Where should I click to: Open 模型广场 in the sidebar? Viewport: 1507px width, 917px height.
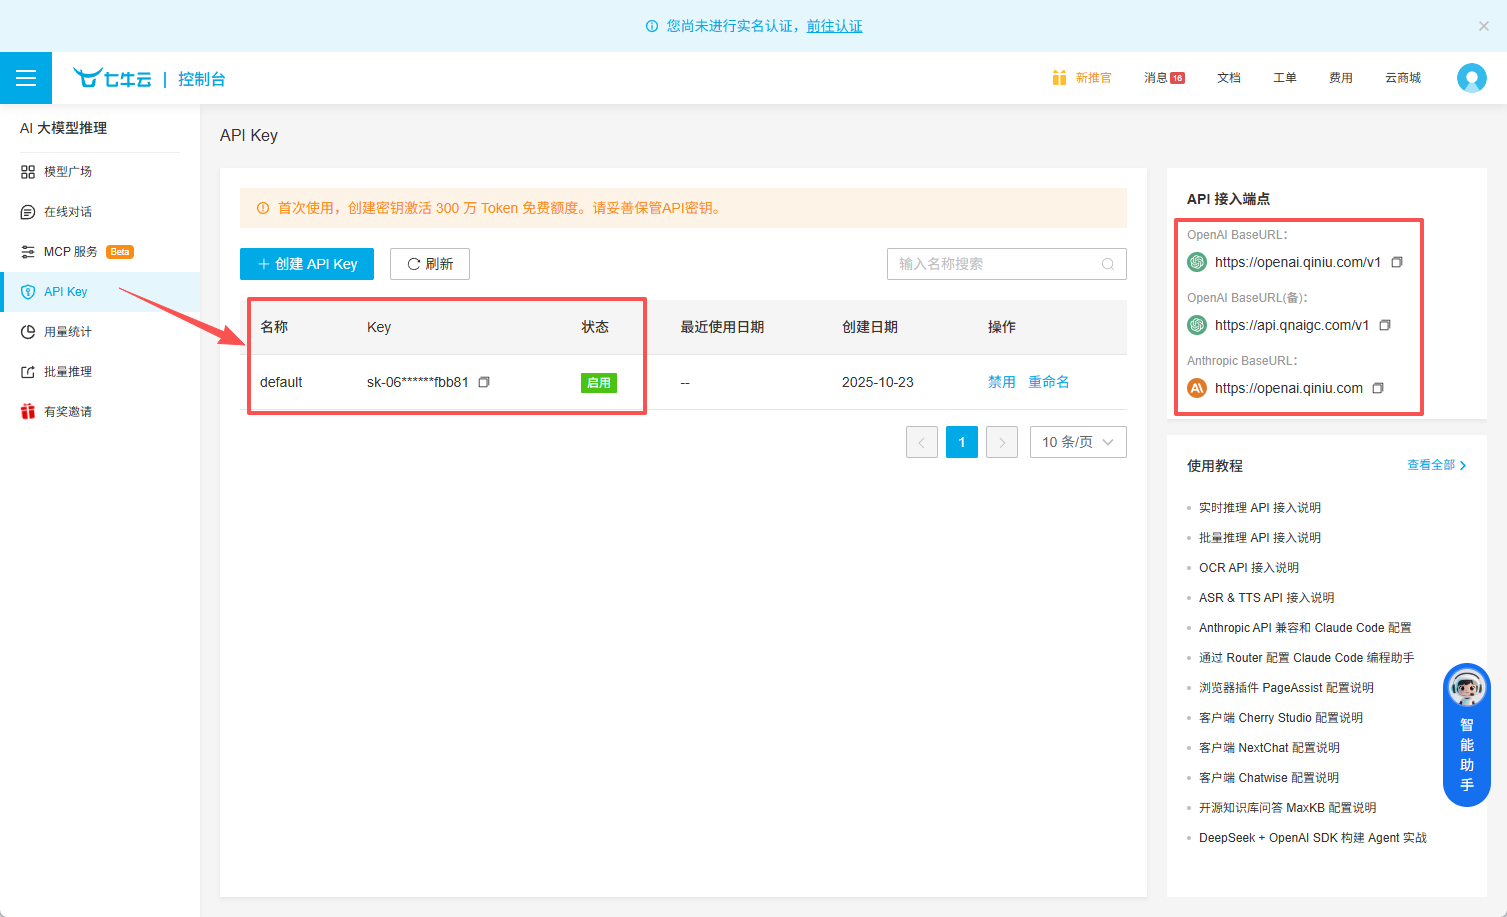click(68, 172)
